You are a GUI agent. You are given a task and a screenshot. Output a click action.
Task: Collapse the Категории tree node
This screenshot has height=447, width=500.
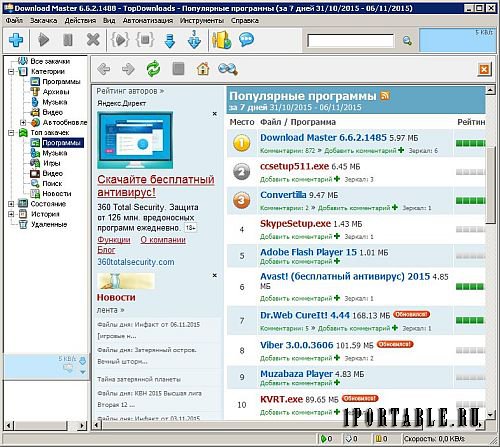point(11,72)
